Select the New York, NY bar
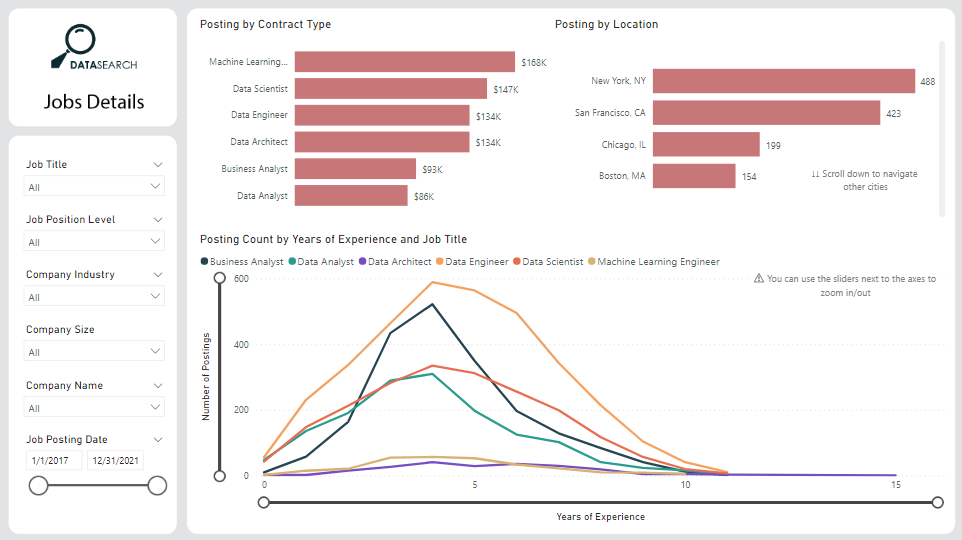The height and width of the screenshot is (540, 962). pos(783,81)
